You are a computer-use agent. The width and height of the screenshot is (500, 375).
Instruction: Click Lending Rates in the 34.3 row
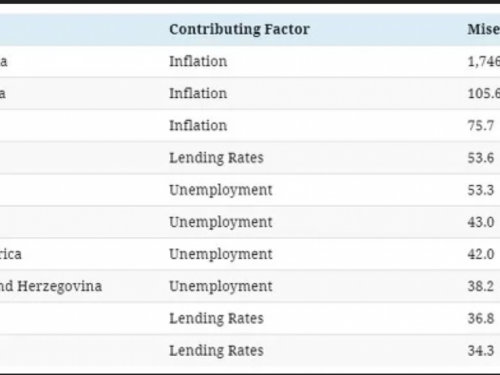(x=216, y=351)
